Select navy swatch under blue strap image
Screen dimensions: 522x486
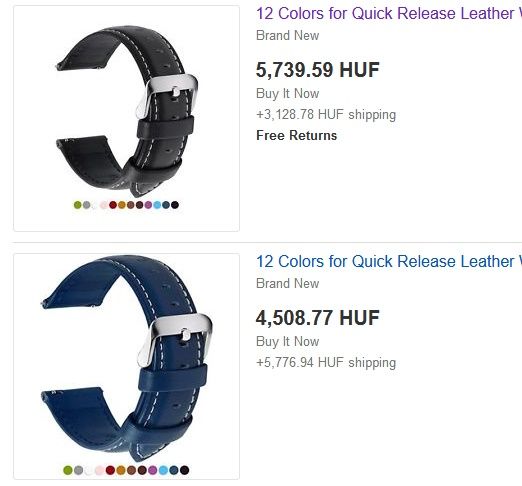coord(174,470)
